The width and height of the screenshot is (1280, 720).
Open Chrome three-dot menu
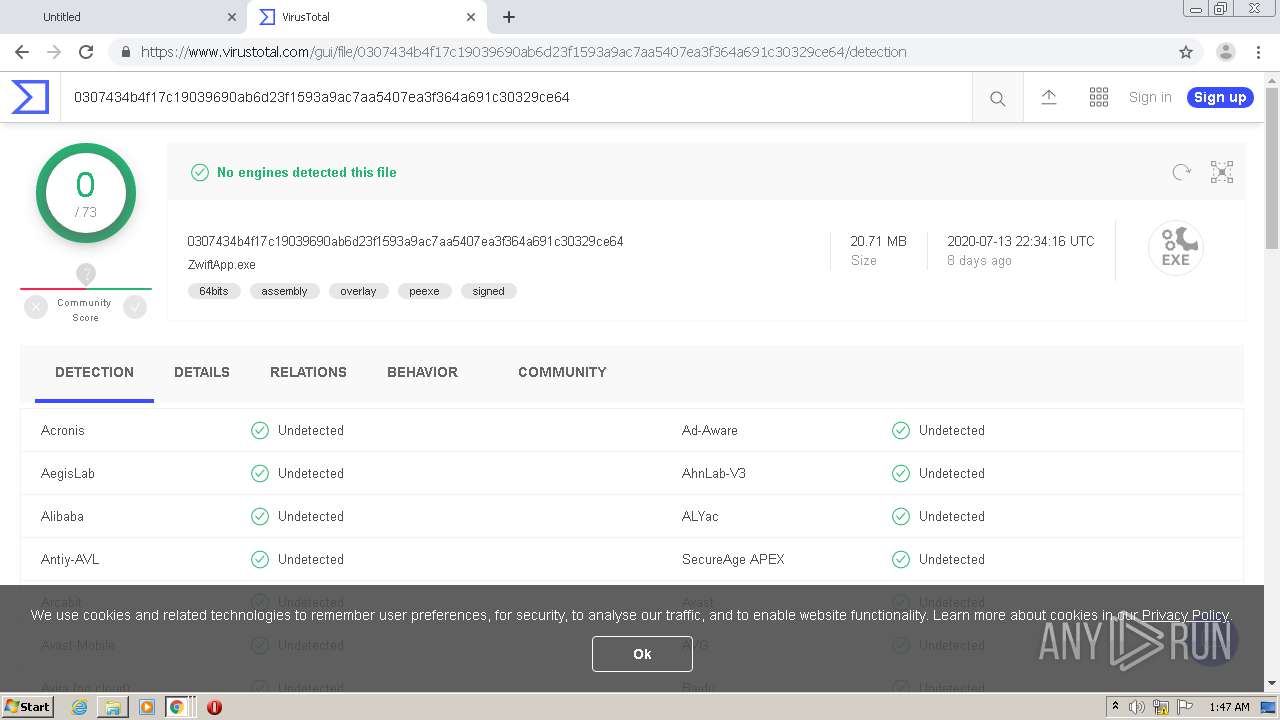(x=1258, y=52)
